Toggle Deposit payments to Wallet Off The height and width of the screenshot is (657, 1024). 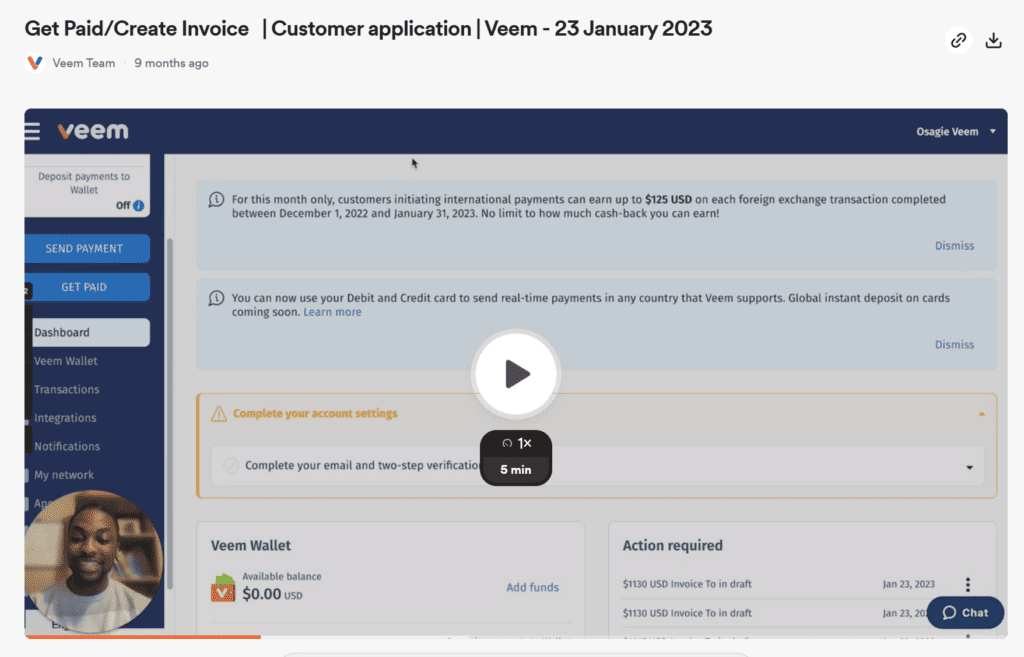tap(123, 206)
